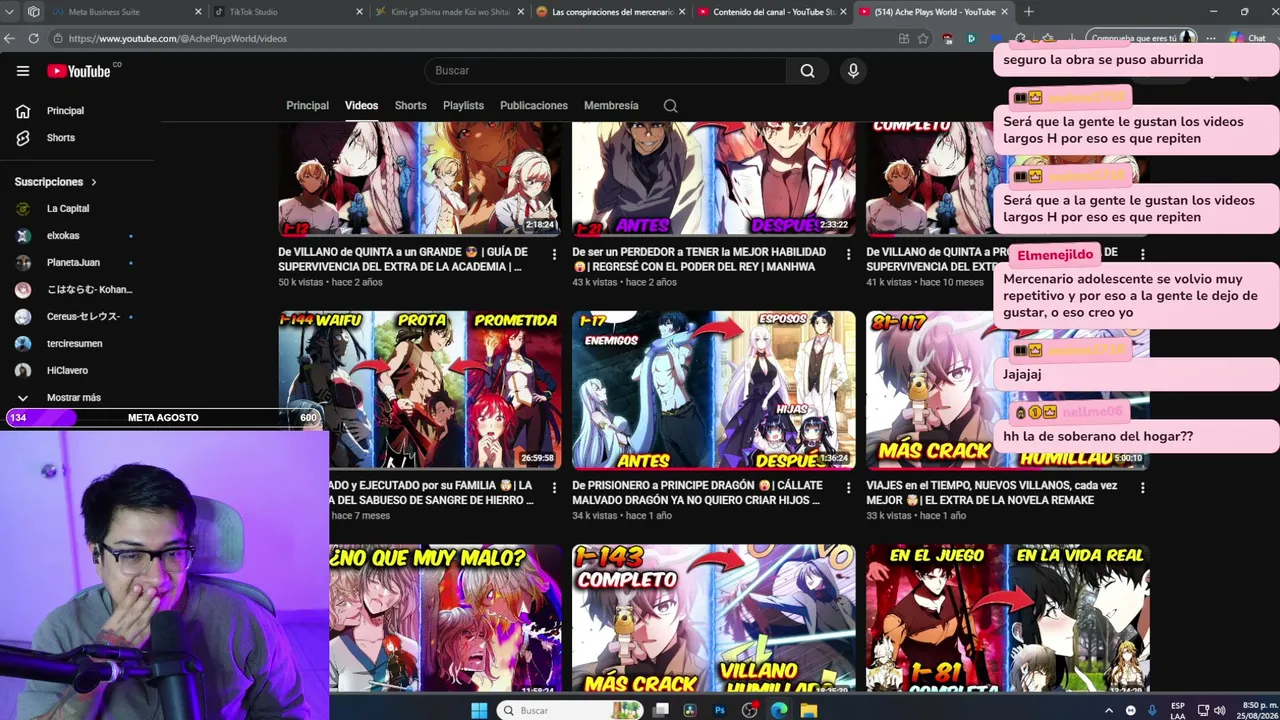Open options menu for 'VIAJES en el TIEMPO' video
Screen dimensions: 1280x720
(x=1142, y=487)
